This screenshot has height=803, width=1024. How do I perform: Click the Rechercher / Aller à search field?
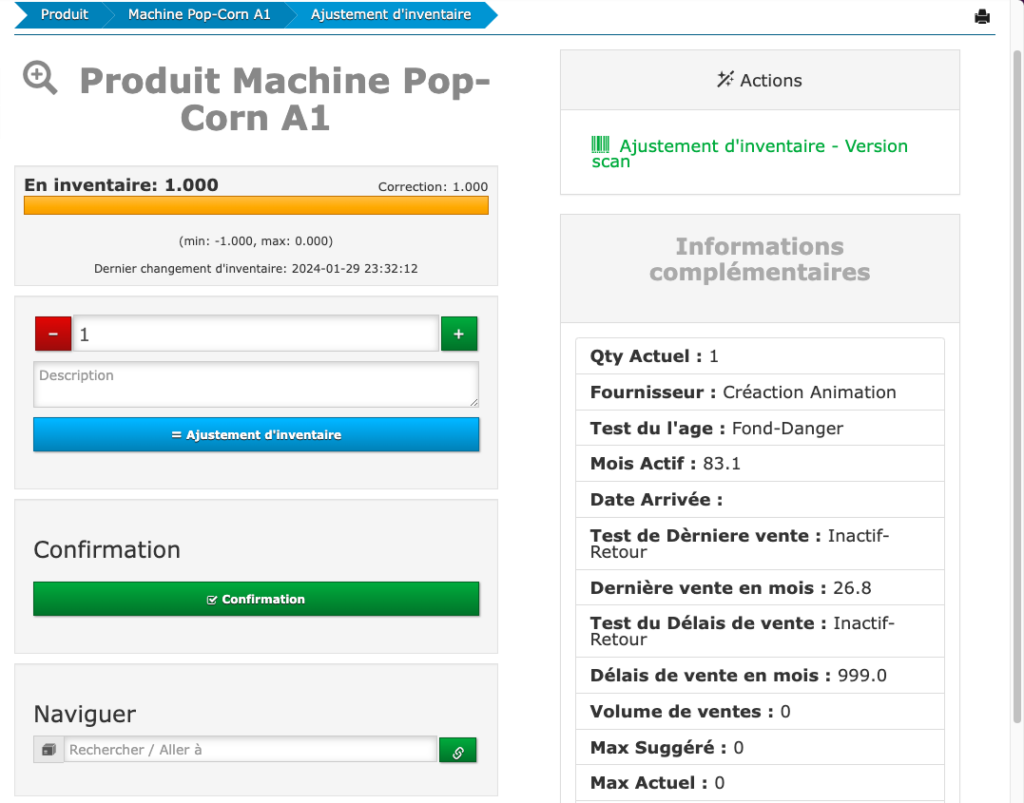coord(250,750)
